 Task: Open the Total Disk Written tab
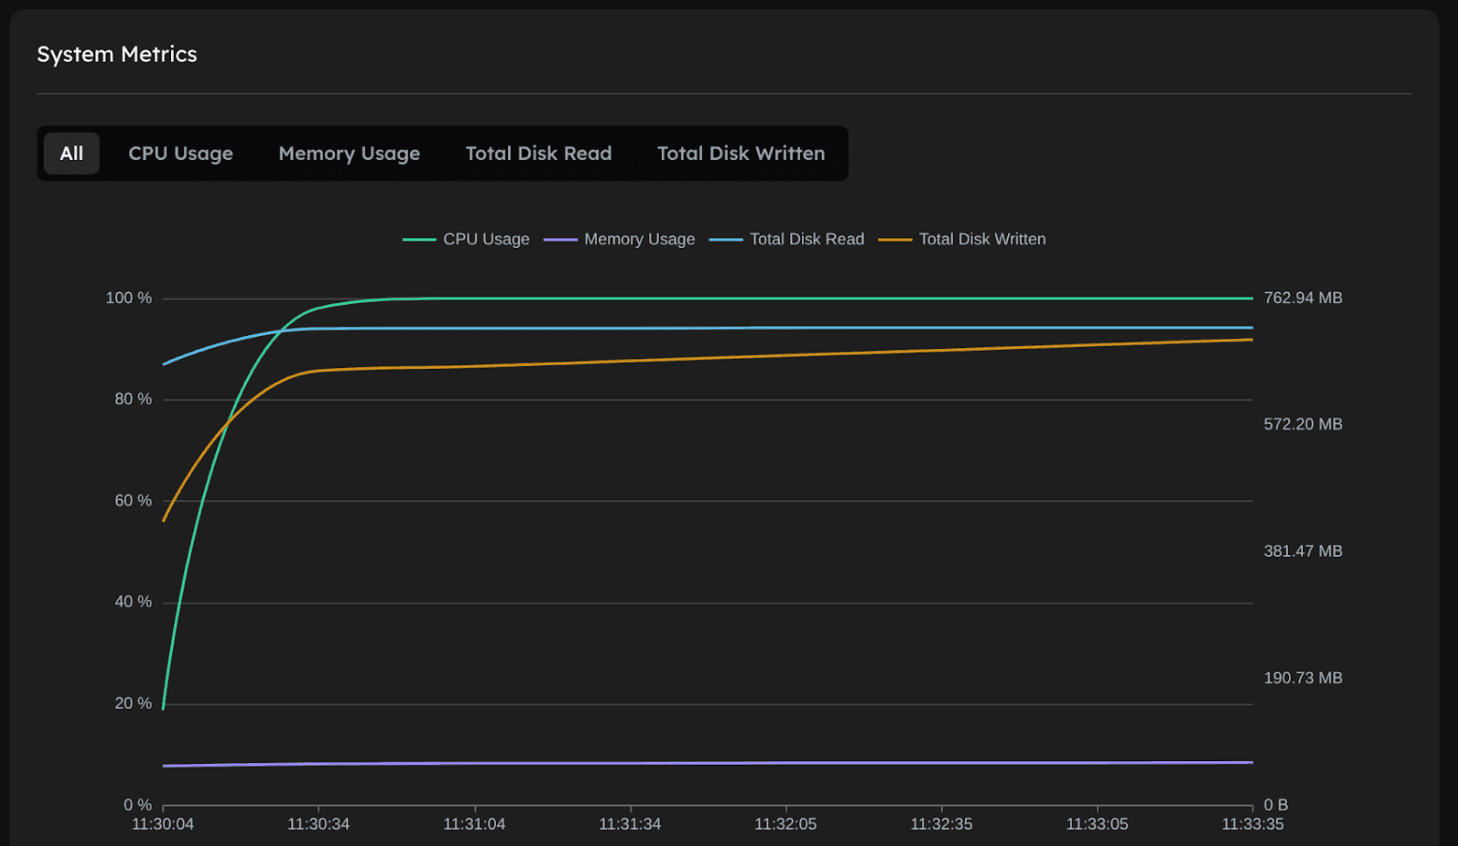(x=741, y=153)
